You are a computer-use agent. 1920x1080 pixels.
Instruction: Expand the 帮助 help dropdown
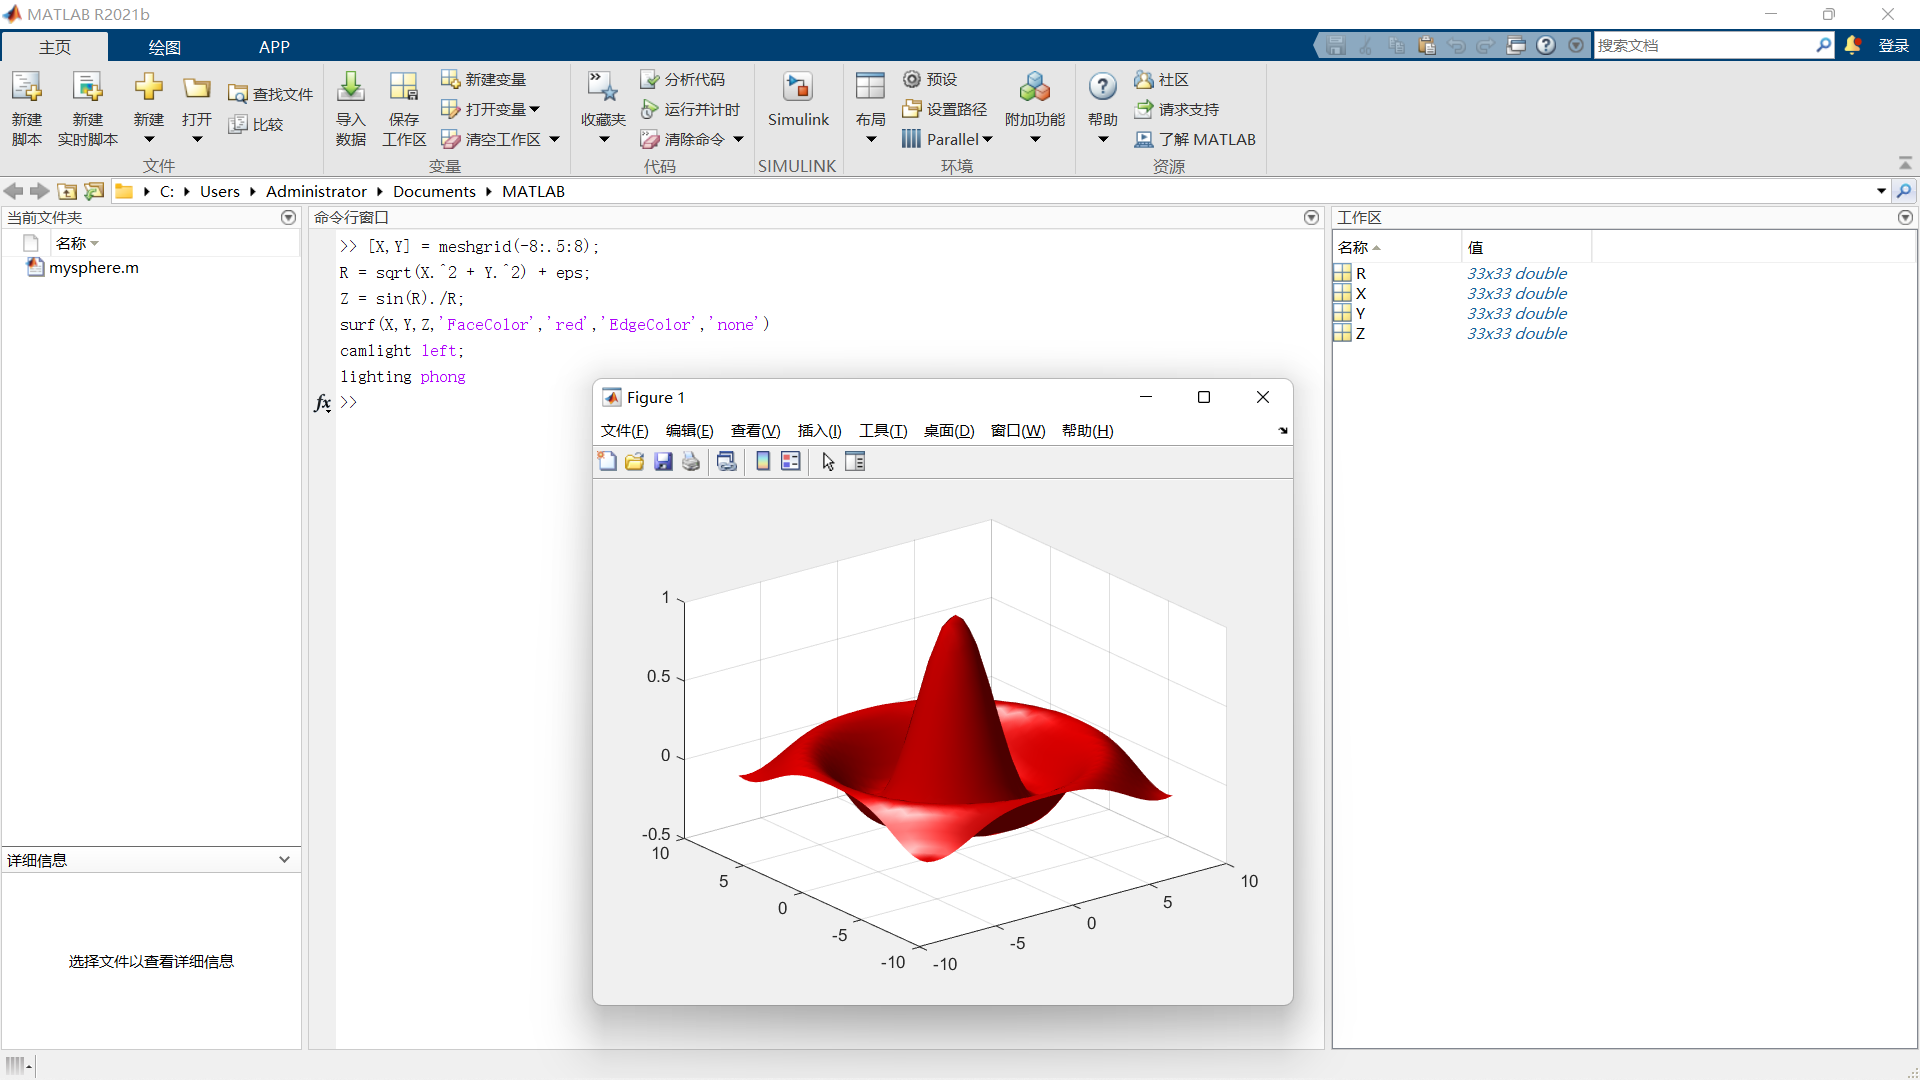coord(1103,139)
